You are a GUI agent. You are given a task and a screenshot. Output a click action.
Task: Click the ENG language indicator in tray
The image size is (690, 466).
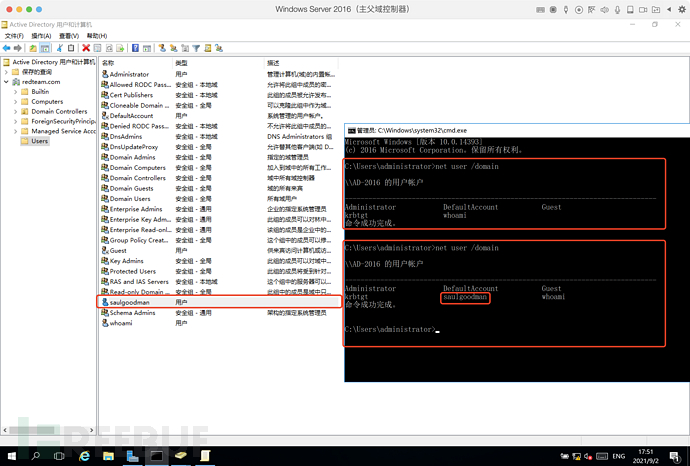[x=619, y=456]
